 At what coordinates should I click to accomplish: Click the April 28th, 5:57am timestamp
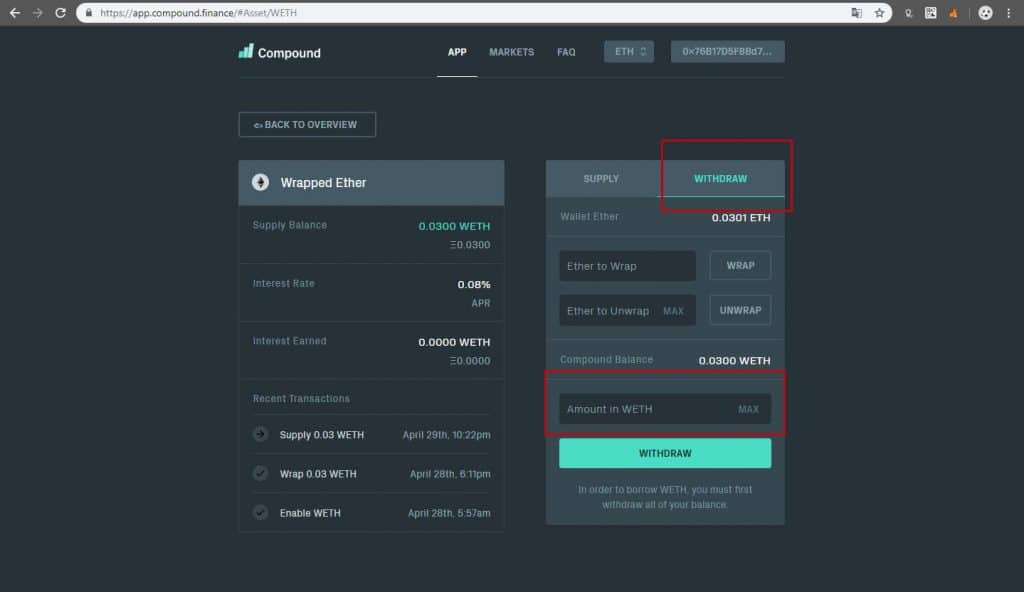point(449,513)
